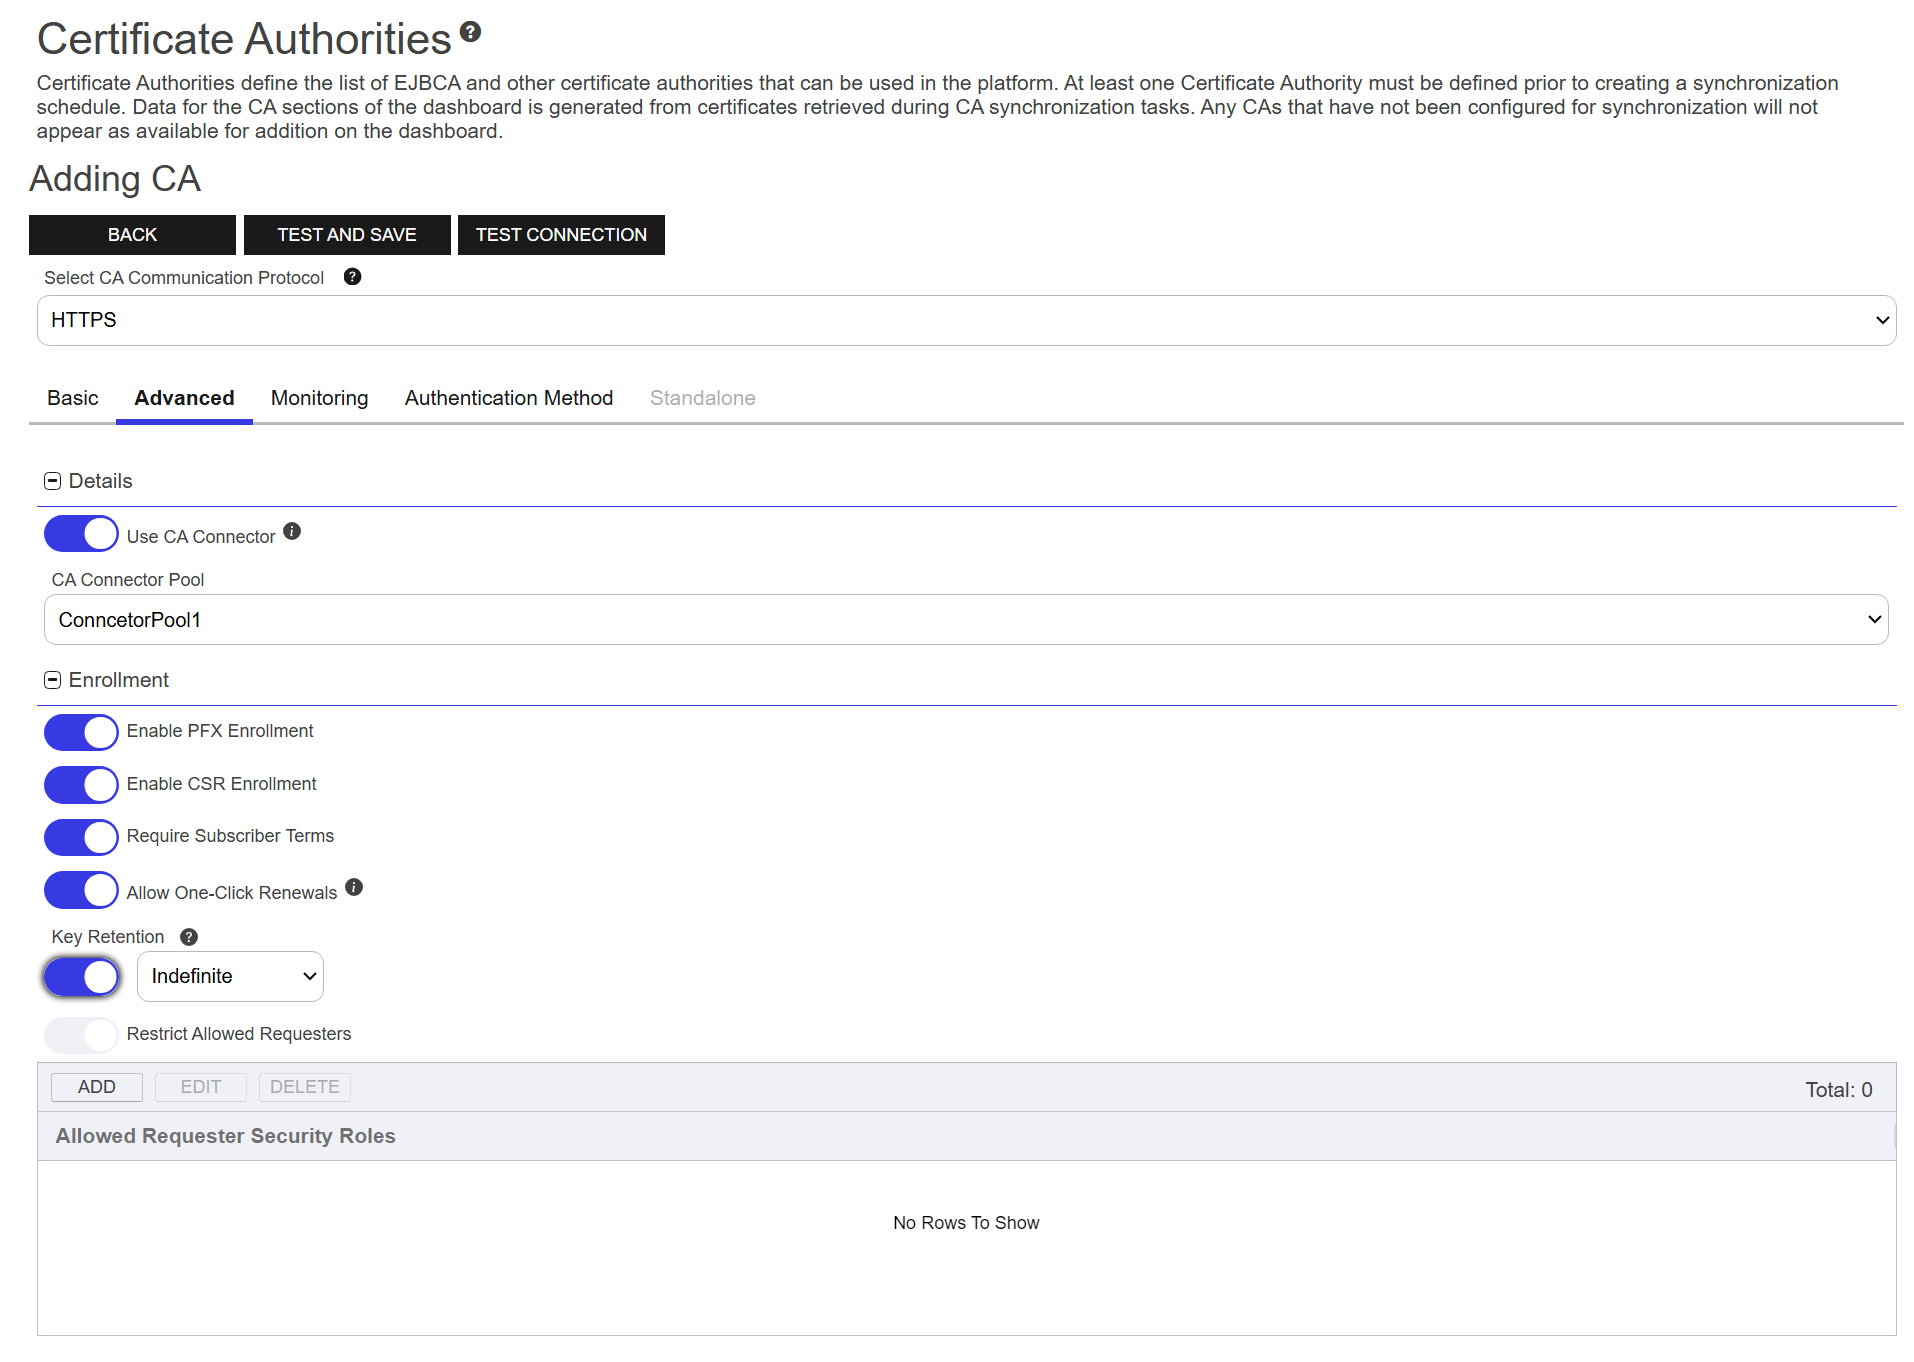Click ADD in the requester roles grid
The width and height of the screenshot is (1914, 1362).
tap(97, 1087)
